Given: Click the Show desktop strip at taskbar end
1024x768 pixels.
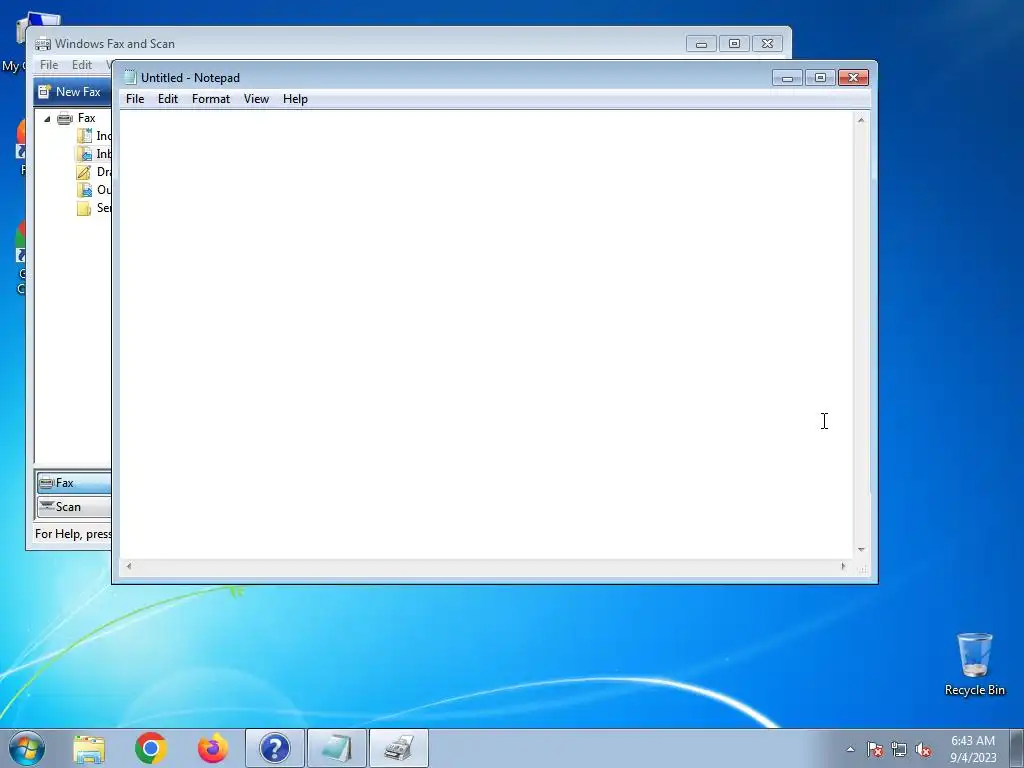Looking at the screenshot, I should tap(1017, 748).
